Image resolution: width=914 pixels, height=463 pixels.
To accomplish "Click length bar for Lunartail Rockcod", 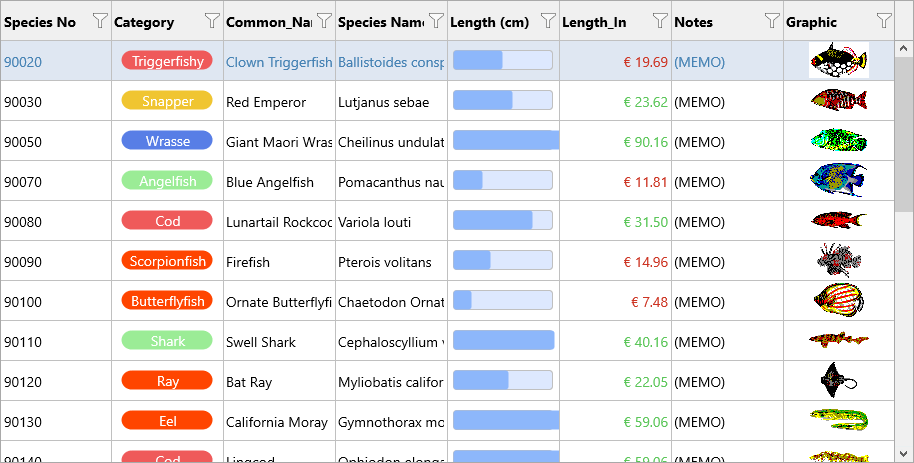I will click(502, 220).
